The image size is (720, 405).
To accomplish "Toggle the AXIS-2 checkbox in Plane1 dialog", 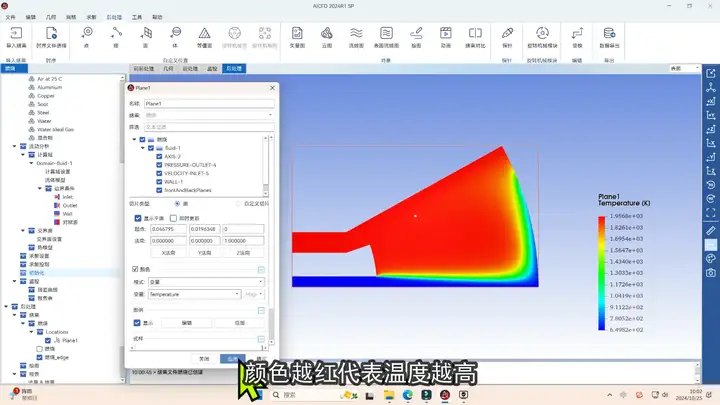I will pyautogui.click(x=159, y=157).
